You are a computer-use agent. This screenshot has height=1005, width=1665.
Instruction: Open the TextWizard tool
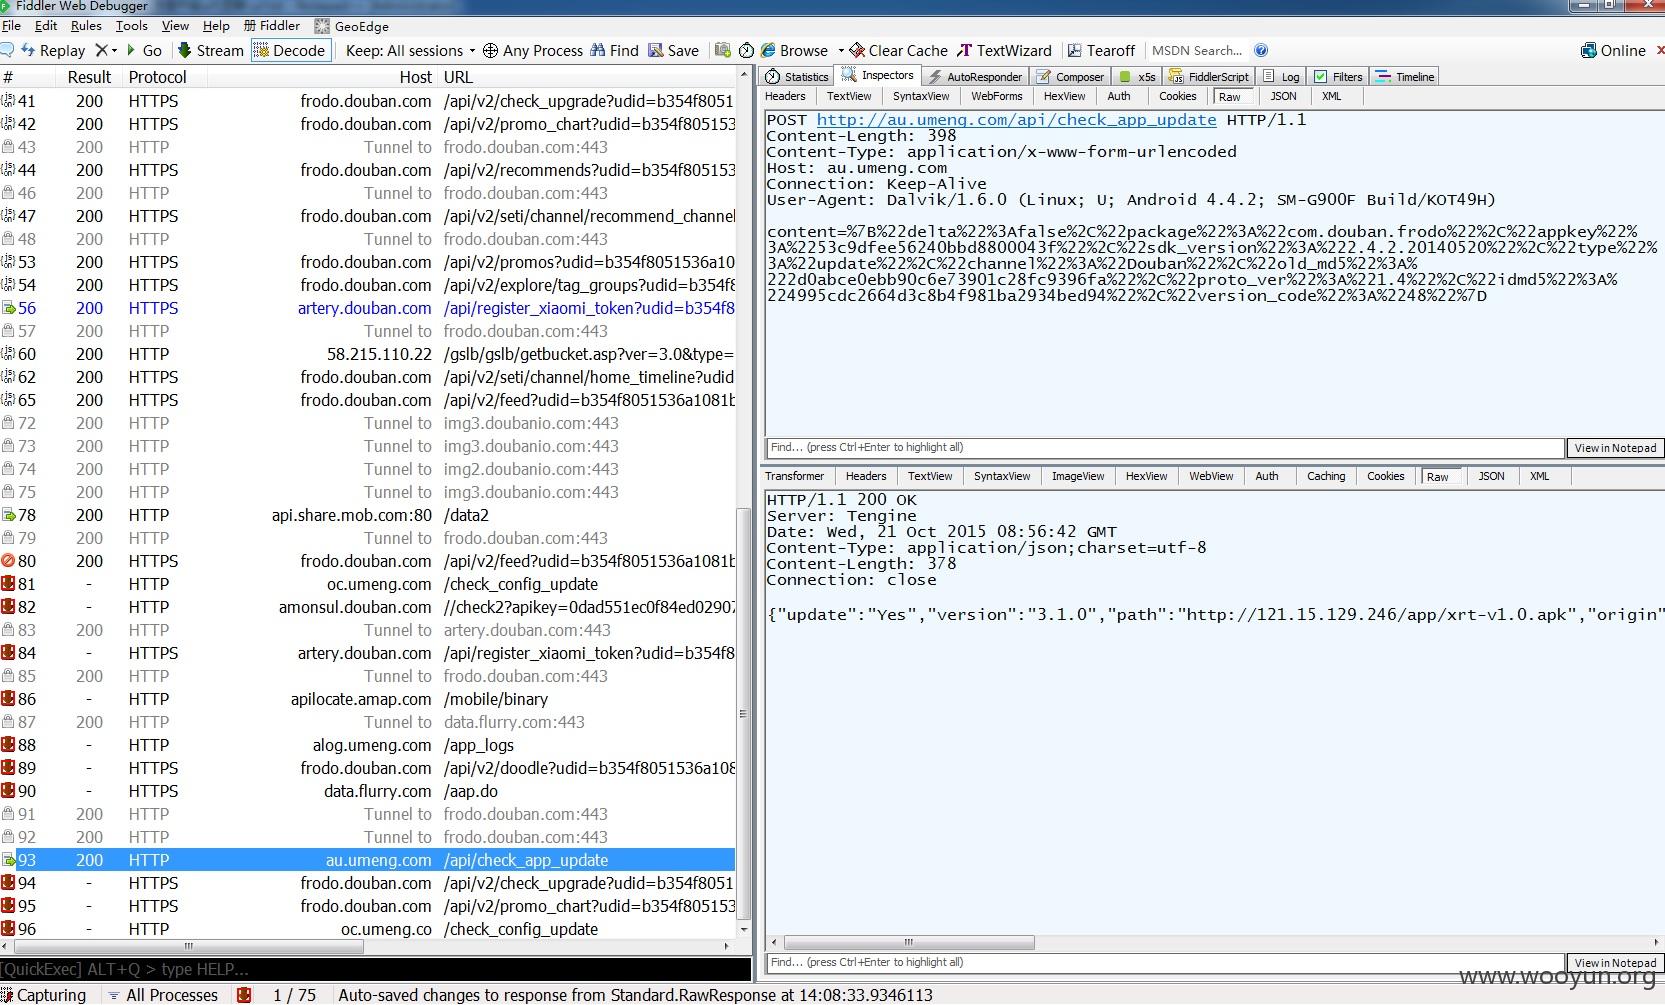tap(1004, 50)
